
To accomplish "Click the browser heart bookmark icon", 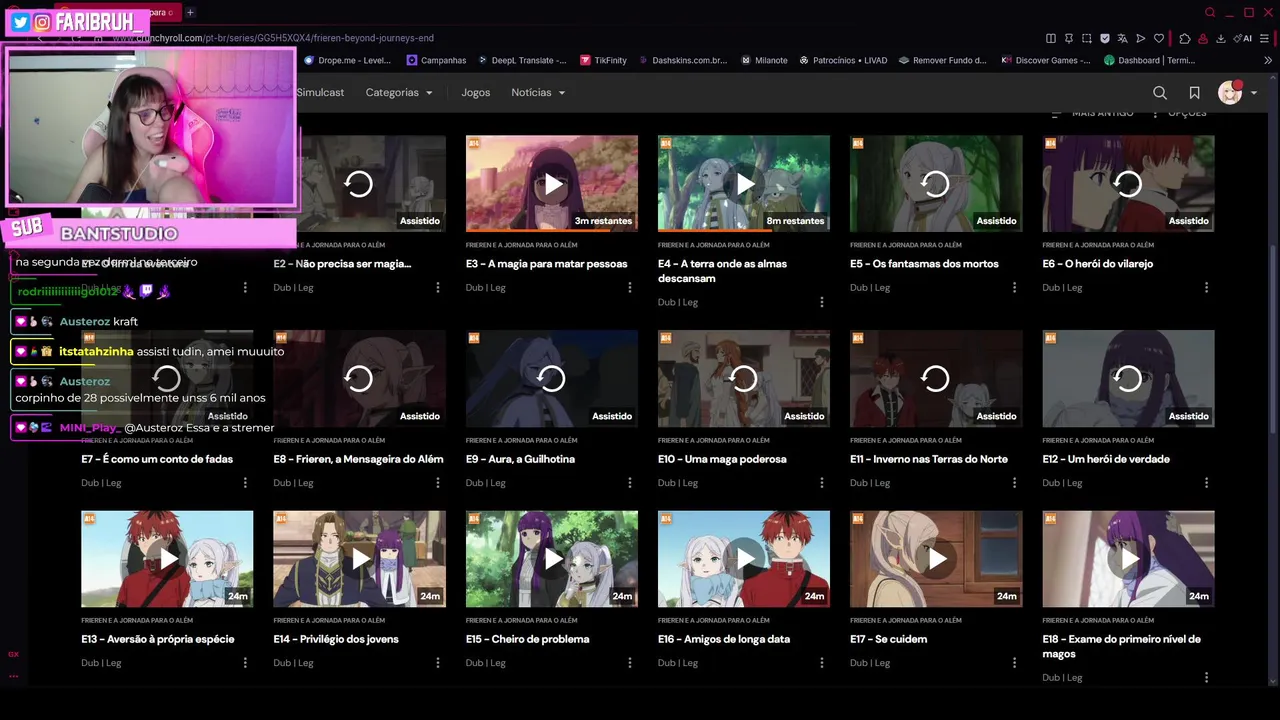I will coord(1159,38).
